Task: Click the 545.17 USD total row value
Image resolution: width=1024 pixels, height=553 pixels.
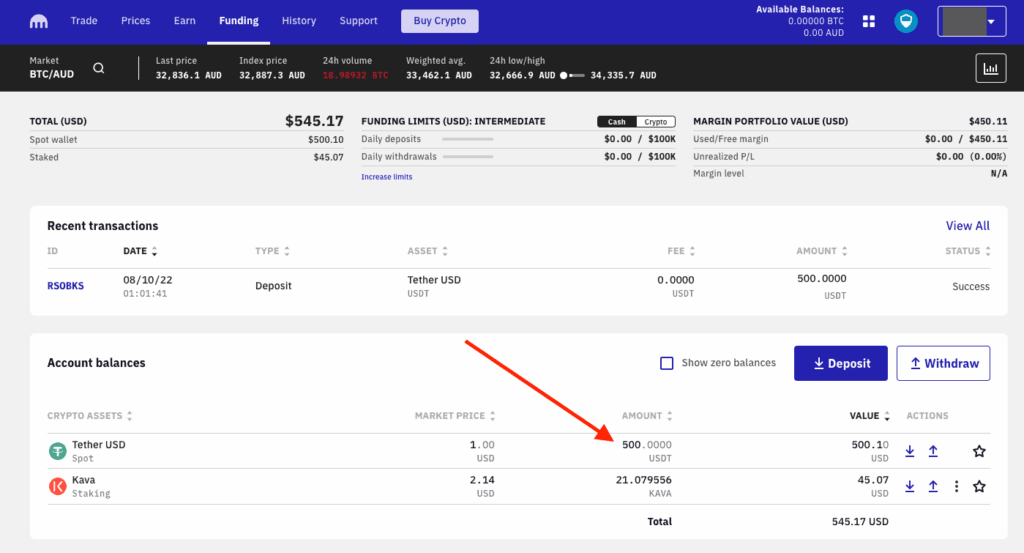Action: click(x=860, y=522)
